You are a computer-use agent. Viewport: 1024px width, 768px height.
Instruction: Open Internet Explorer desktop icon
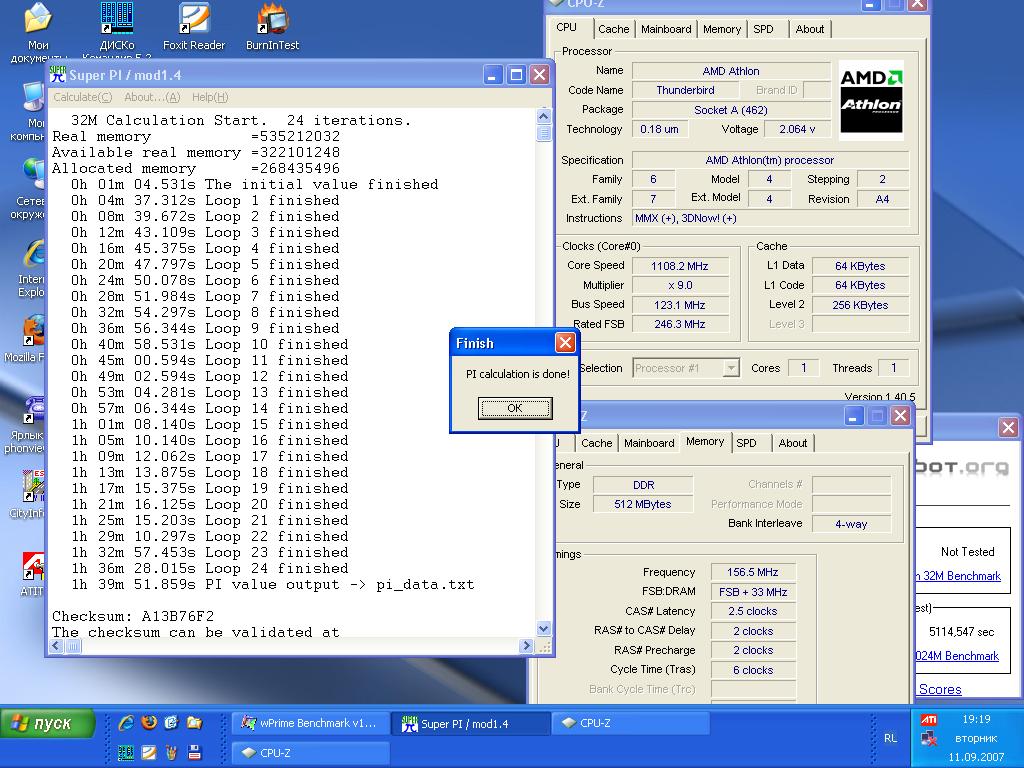point(33,268)
